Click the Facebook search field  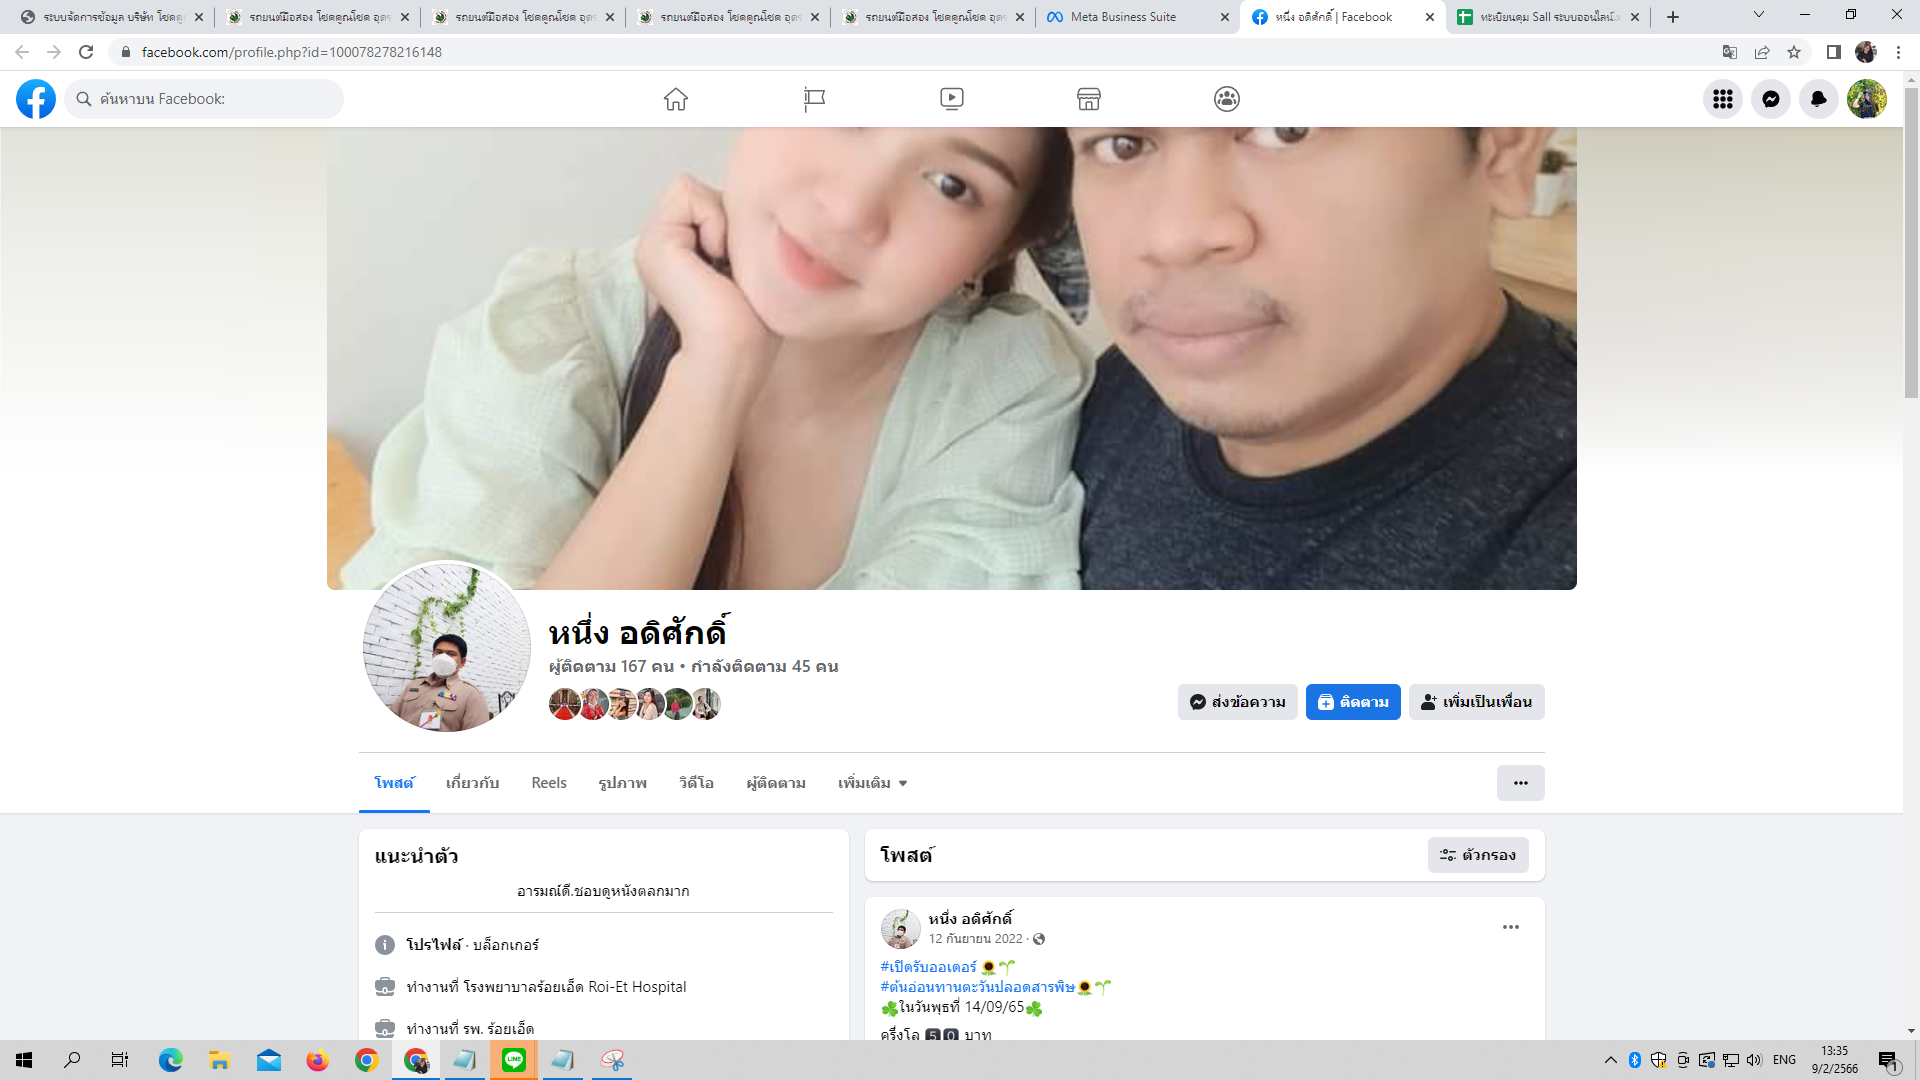tap(210, 99)
